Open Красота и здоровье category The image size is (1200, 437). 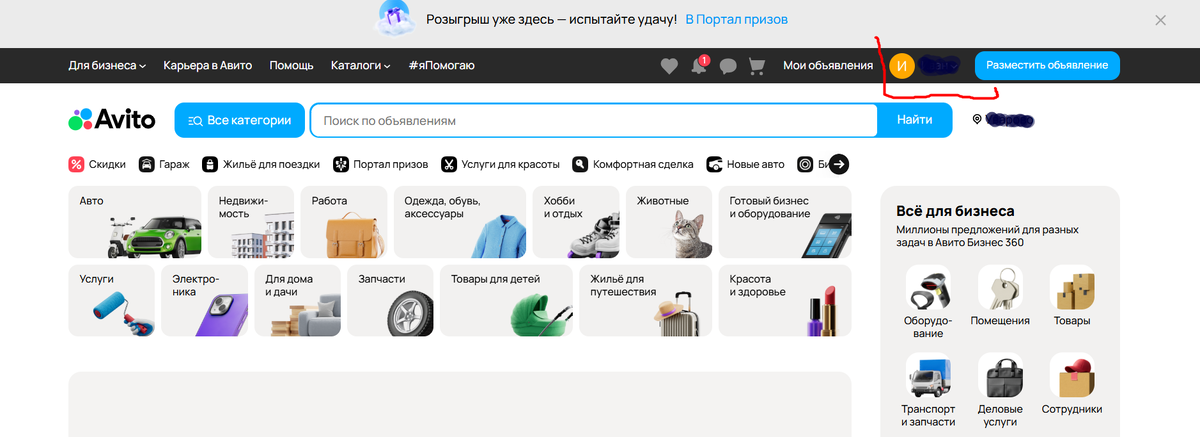[x=785, y=300]
